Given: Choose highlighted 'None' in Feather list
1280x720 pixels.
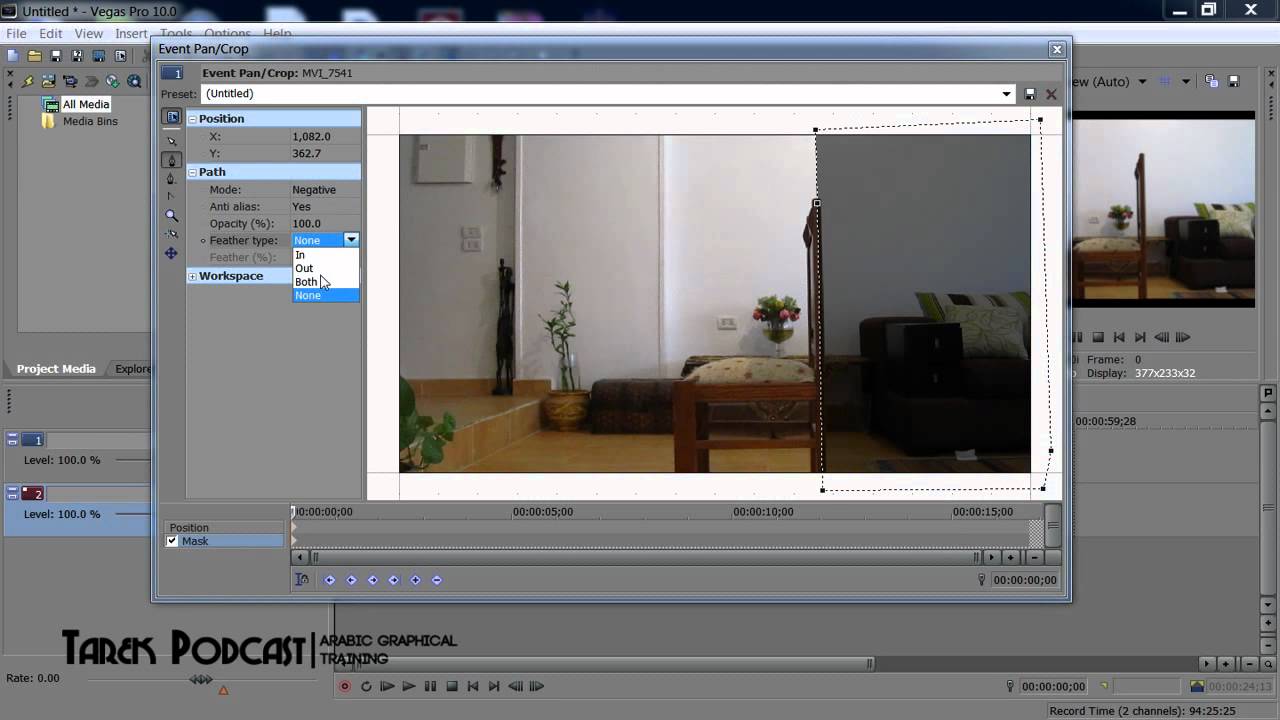Looking at the screenshot, I should click(325, 295).
